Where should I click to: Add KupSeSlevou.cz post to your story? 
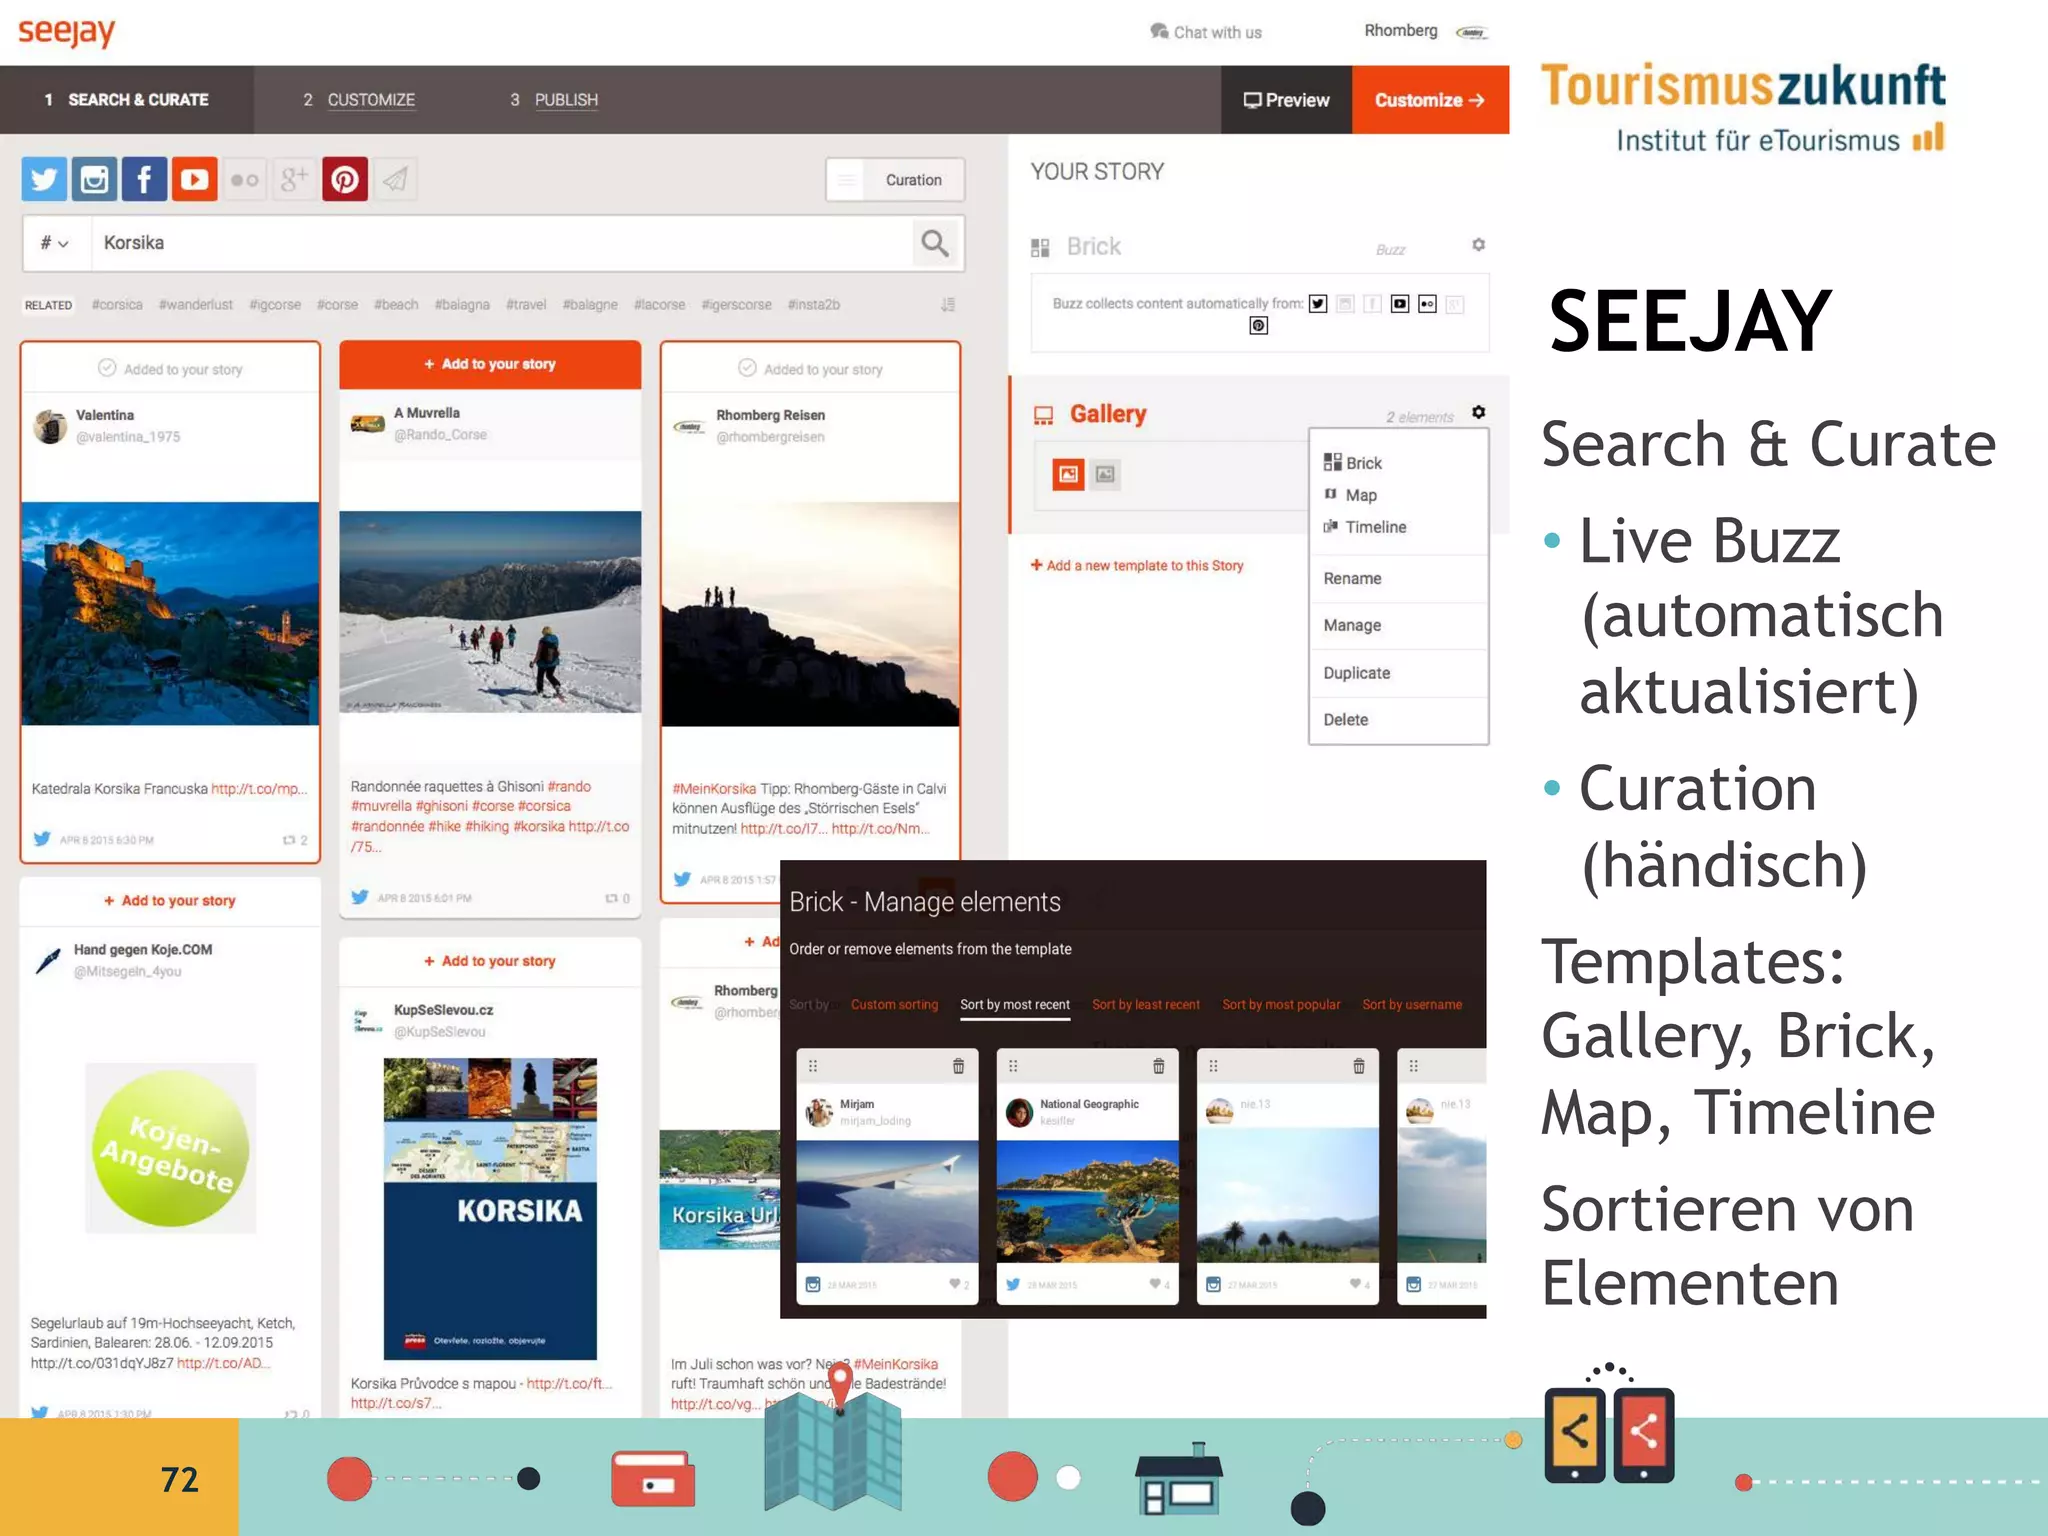490,961
